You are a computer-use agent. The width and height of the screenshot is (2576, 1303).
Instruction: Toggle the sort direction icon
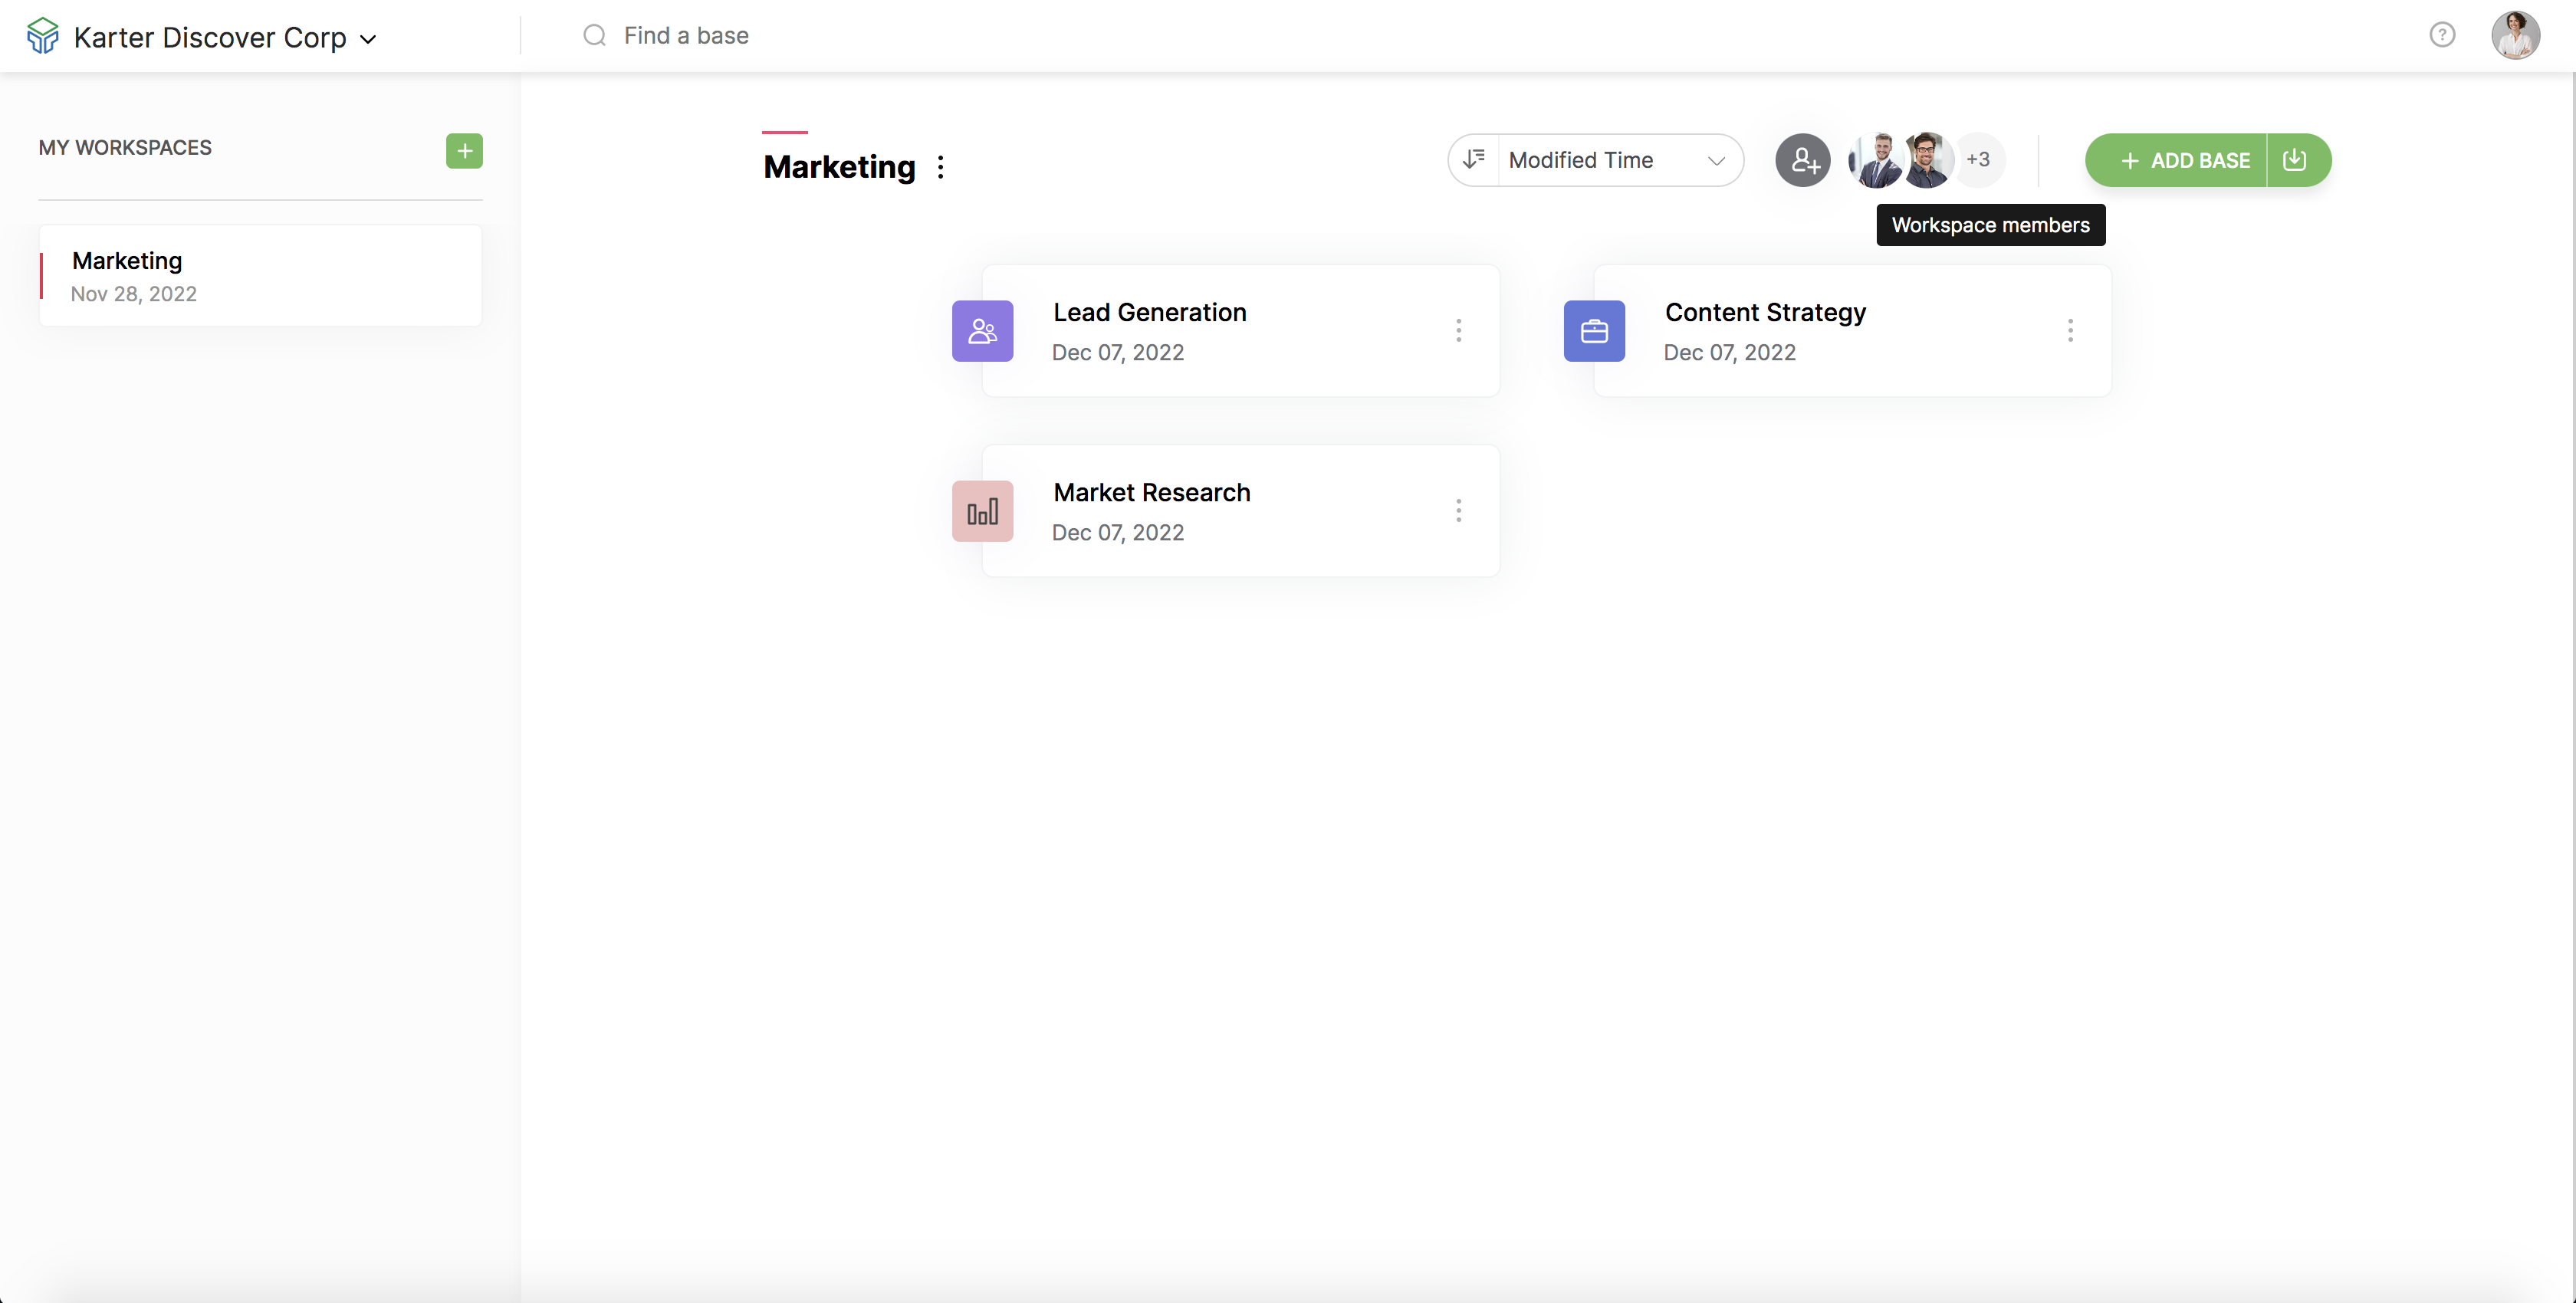click(1474, 160)
